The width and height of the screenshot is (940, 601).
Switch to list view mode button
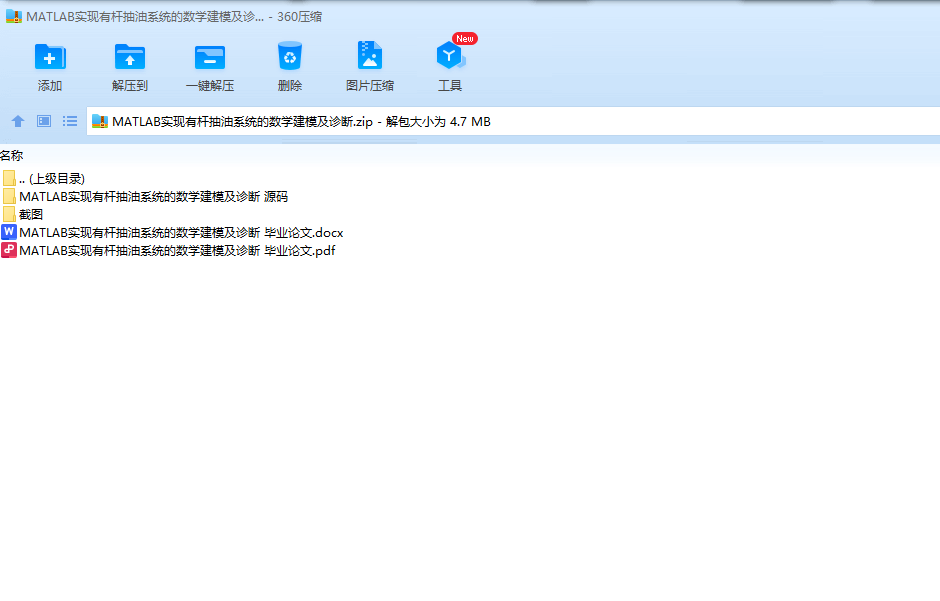(70, 122)
